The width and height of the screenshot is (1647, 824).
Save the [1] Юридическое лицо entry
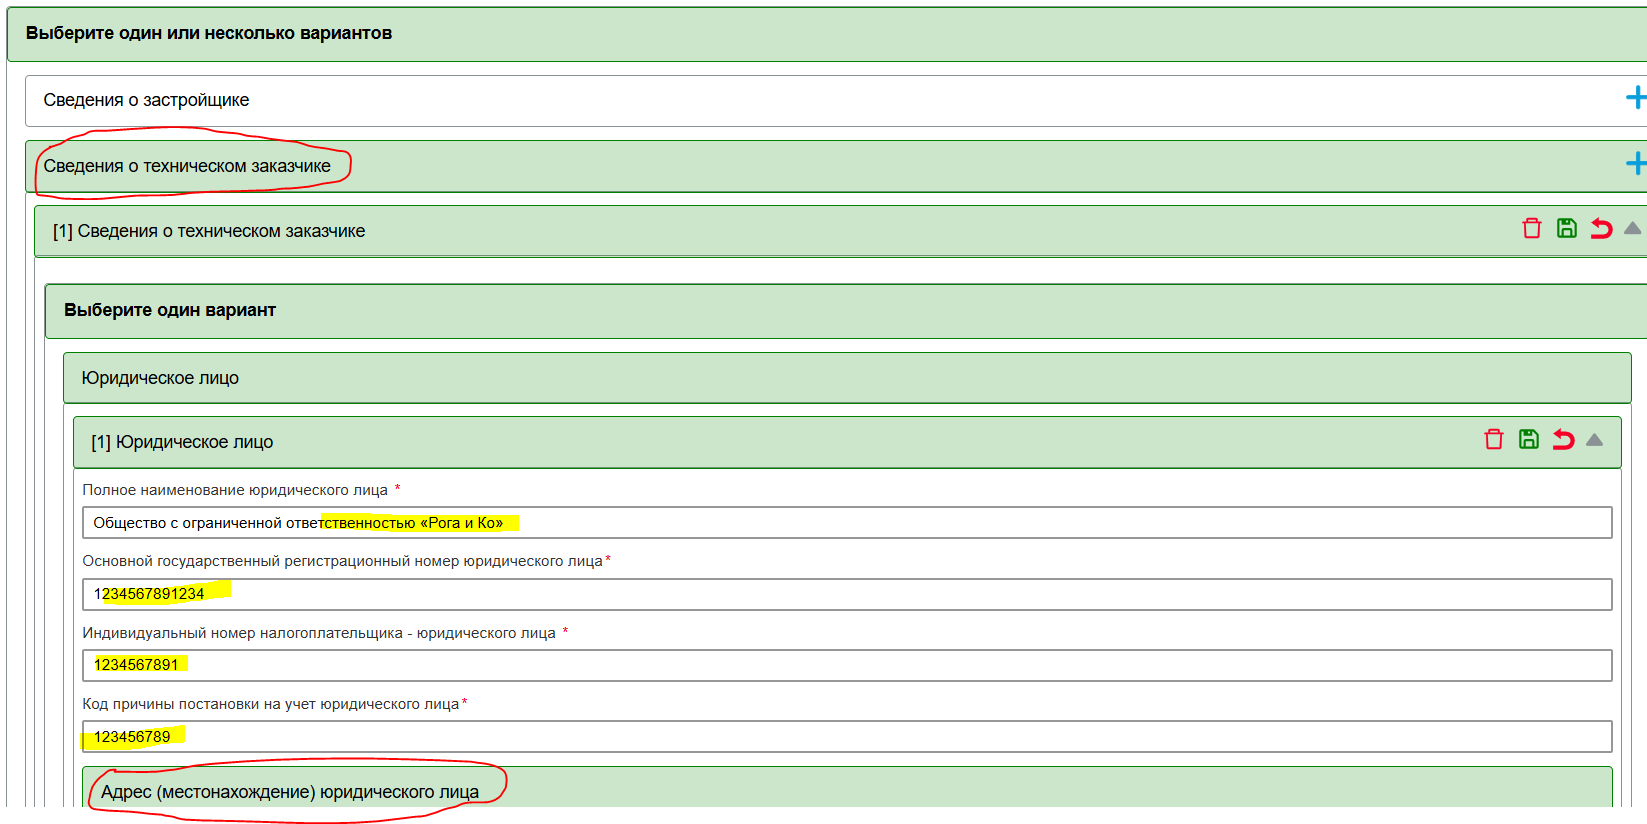click(x=1528, y=440)
